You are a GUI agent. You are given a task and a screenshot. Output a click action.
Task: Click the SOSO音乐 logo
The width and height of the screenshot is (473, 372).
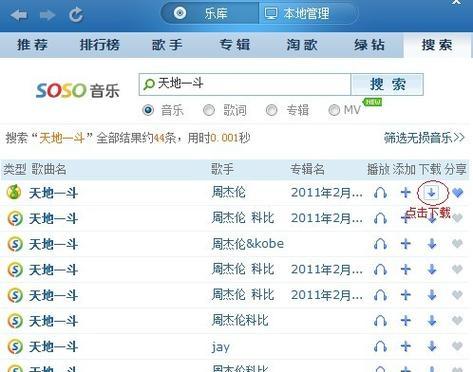78,90
